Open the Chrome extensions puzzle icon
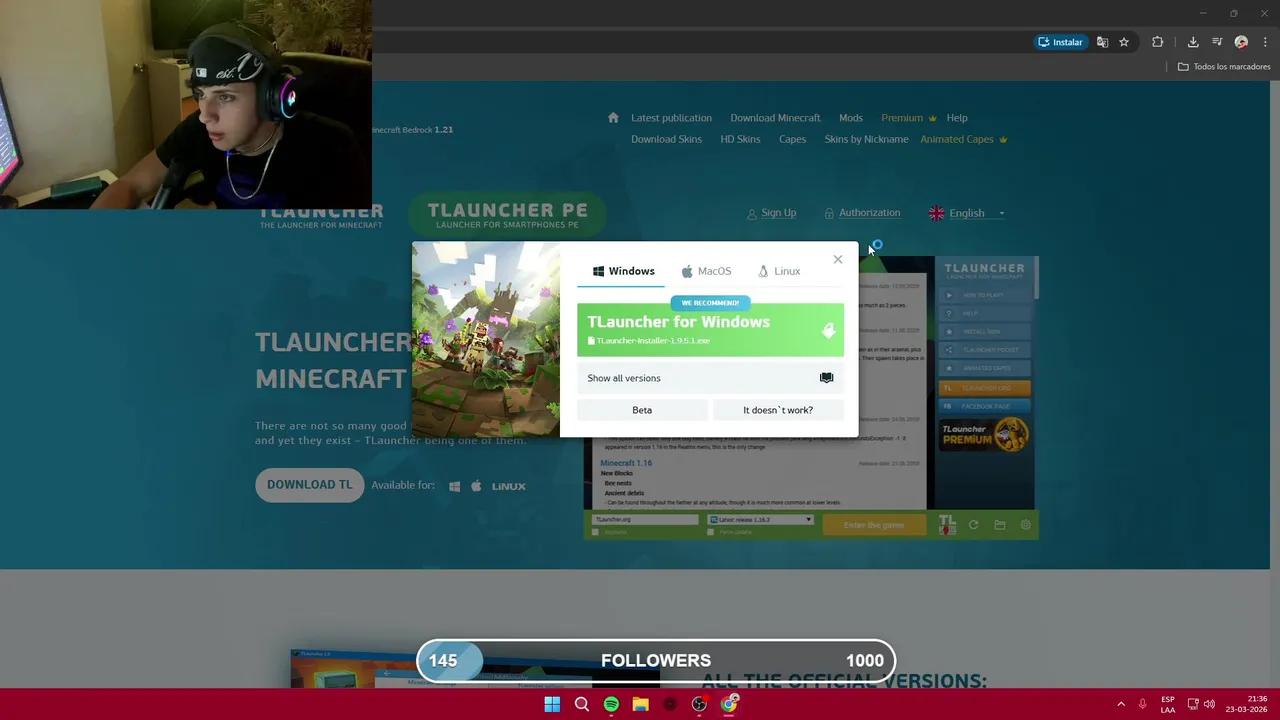 (1158, 42)
